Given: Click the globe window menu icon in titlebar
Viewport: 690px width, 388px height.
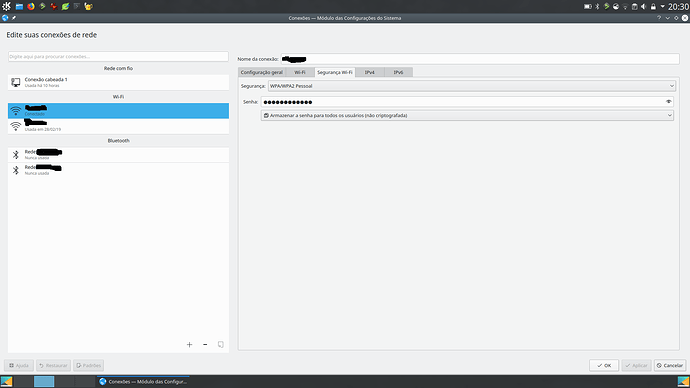Looking at the screenshot, I should point(5,18).
